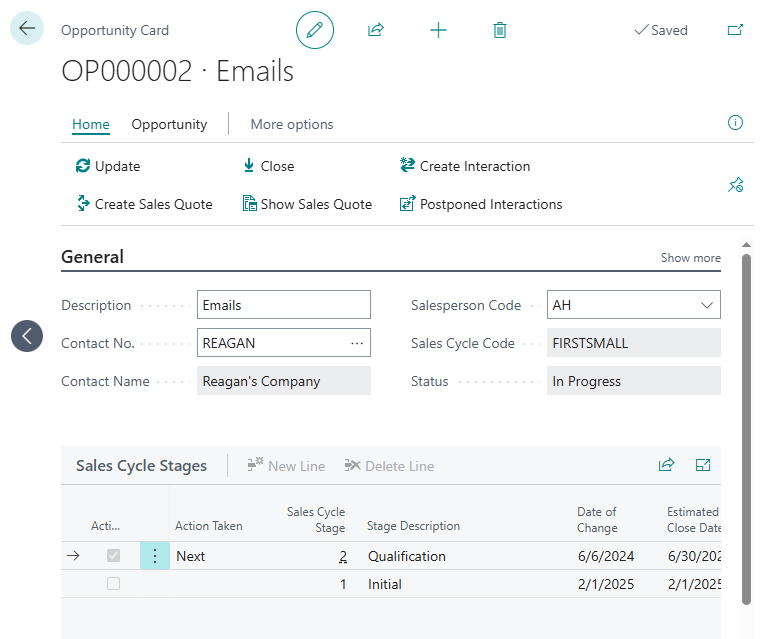762x639 pixels.
Task: Click the back arrow button
Action: (x=27, y=28)
